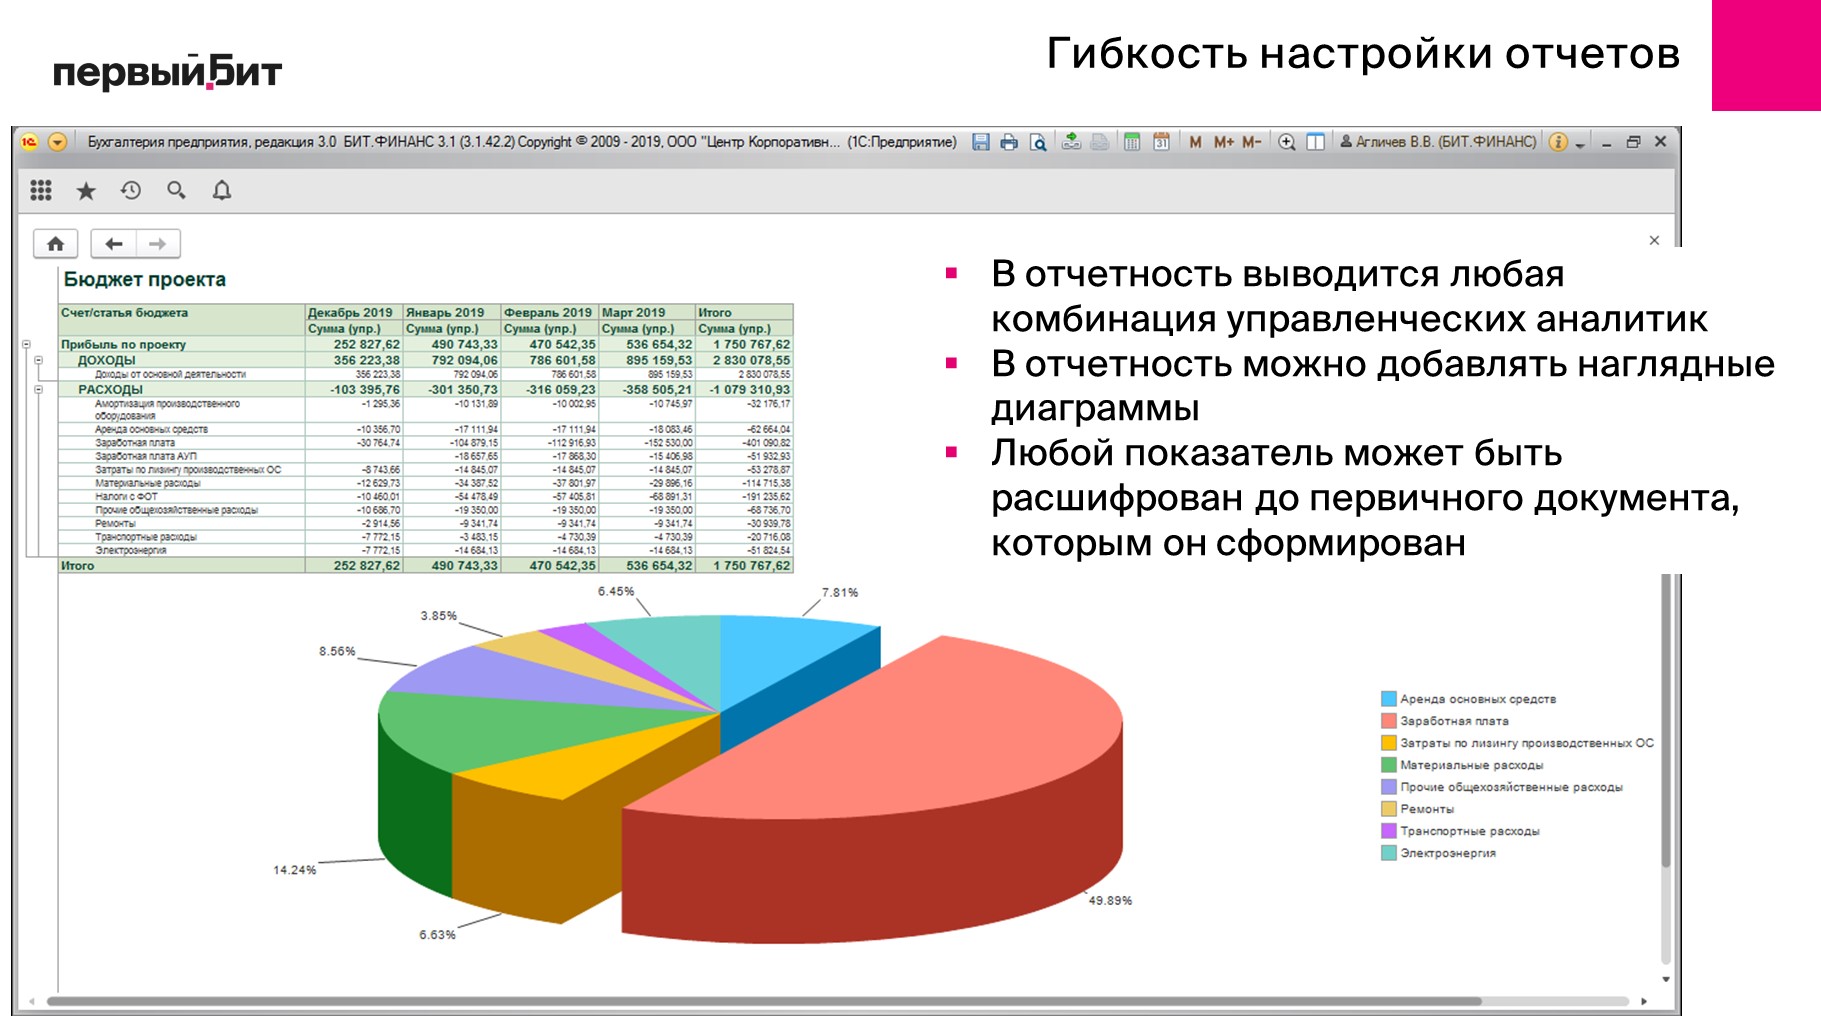This screenshot has width=1821, height=1024.
Task: Click the get link icon with green arrow
Action: point(1071,142)
